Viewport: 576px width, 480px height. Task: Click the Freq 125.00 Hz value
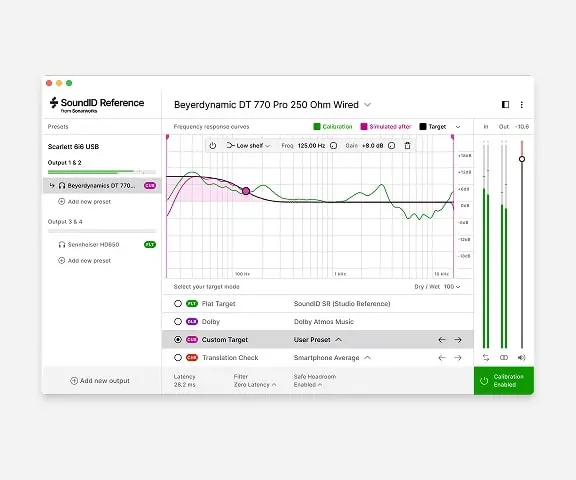(x=311, y=145)
